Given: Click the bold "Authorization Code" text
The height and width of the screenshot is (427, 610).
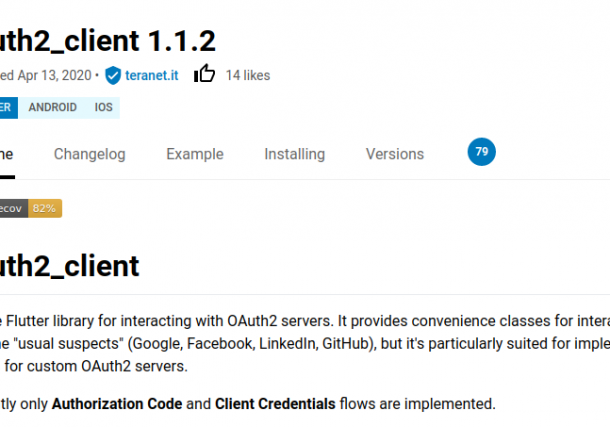Looking at the screenshot, I should [117, 404].
